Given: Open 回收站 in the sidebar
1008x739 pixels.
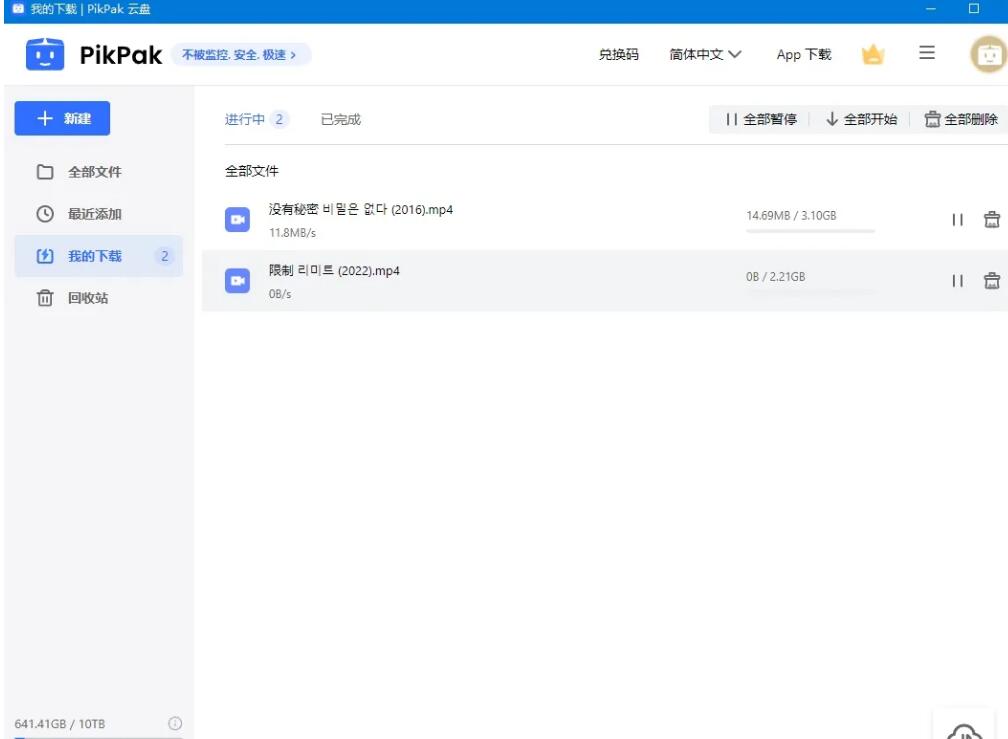Looking at the screenshot, I should point(98,298).
